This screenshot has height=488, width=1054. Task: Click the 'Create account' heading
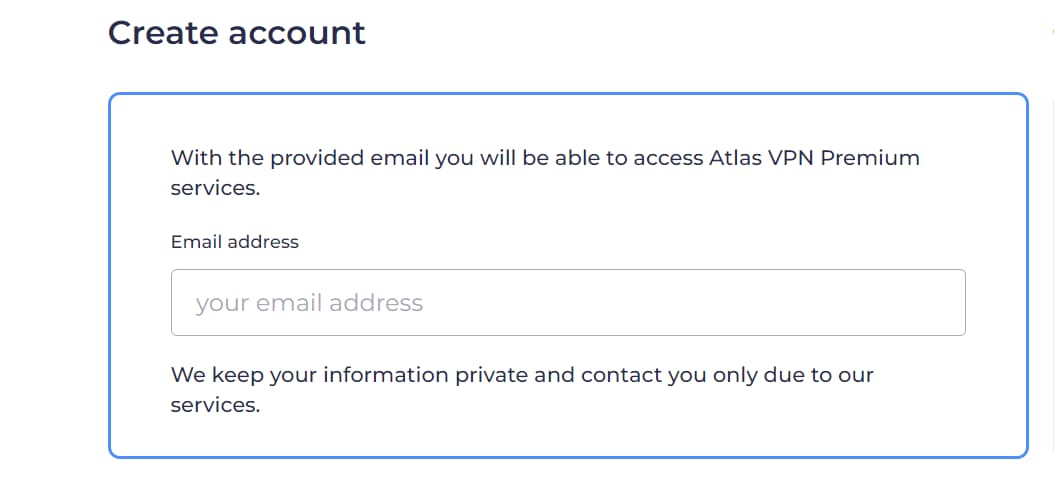coord(237,33)
